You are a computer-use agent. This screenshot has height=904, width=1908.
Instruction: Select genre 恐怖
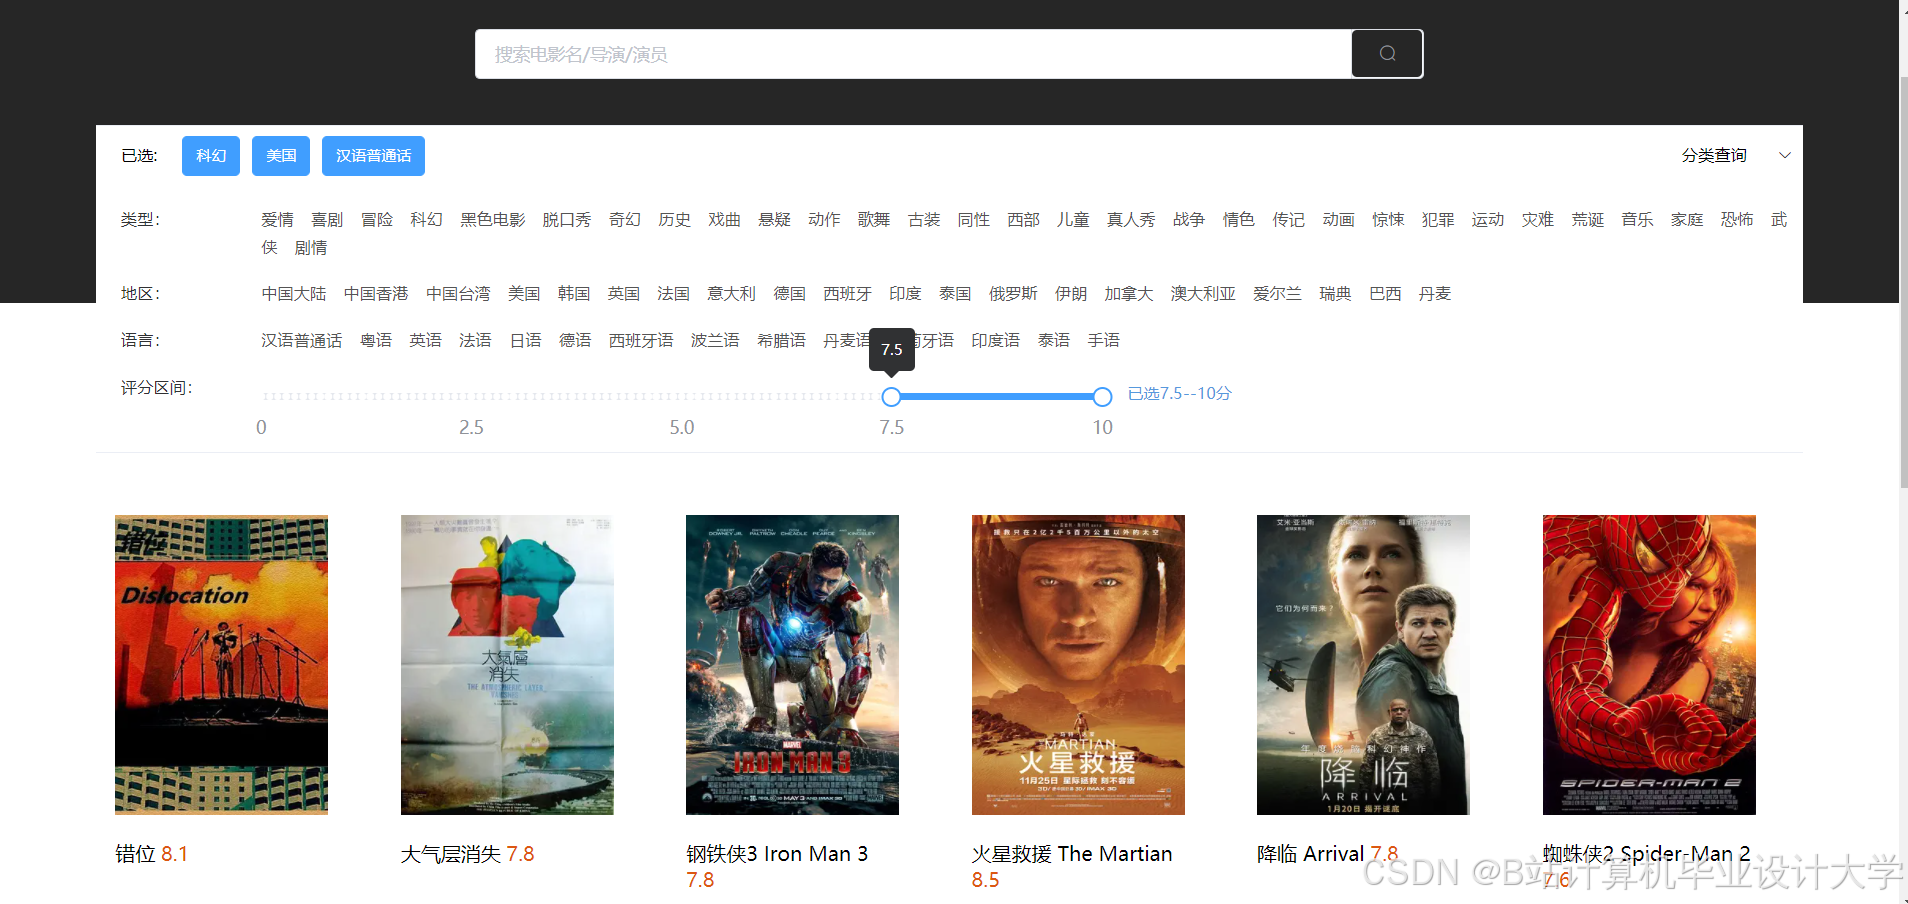(1737, 220)
